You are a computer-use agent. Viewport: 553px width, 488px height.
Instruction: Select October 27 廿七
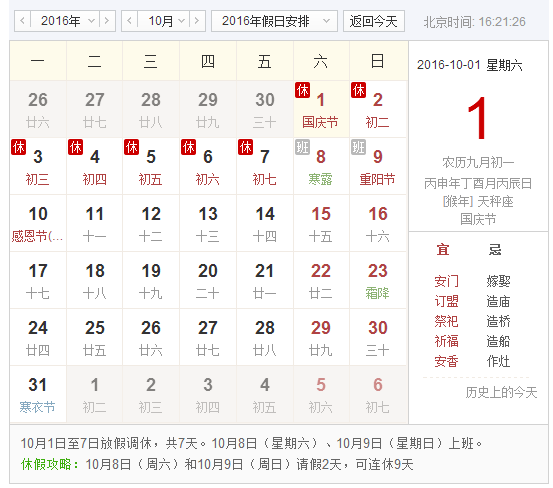(x=208, y=337)
